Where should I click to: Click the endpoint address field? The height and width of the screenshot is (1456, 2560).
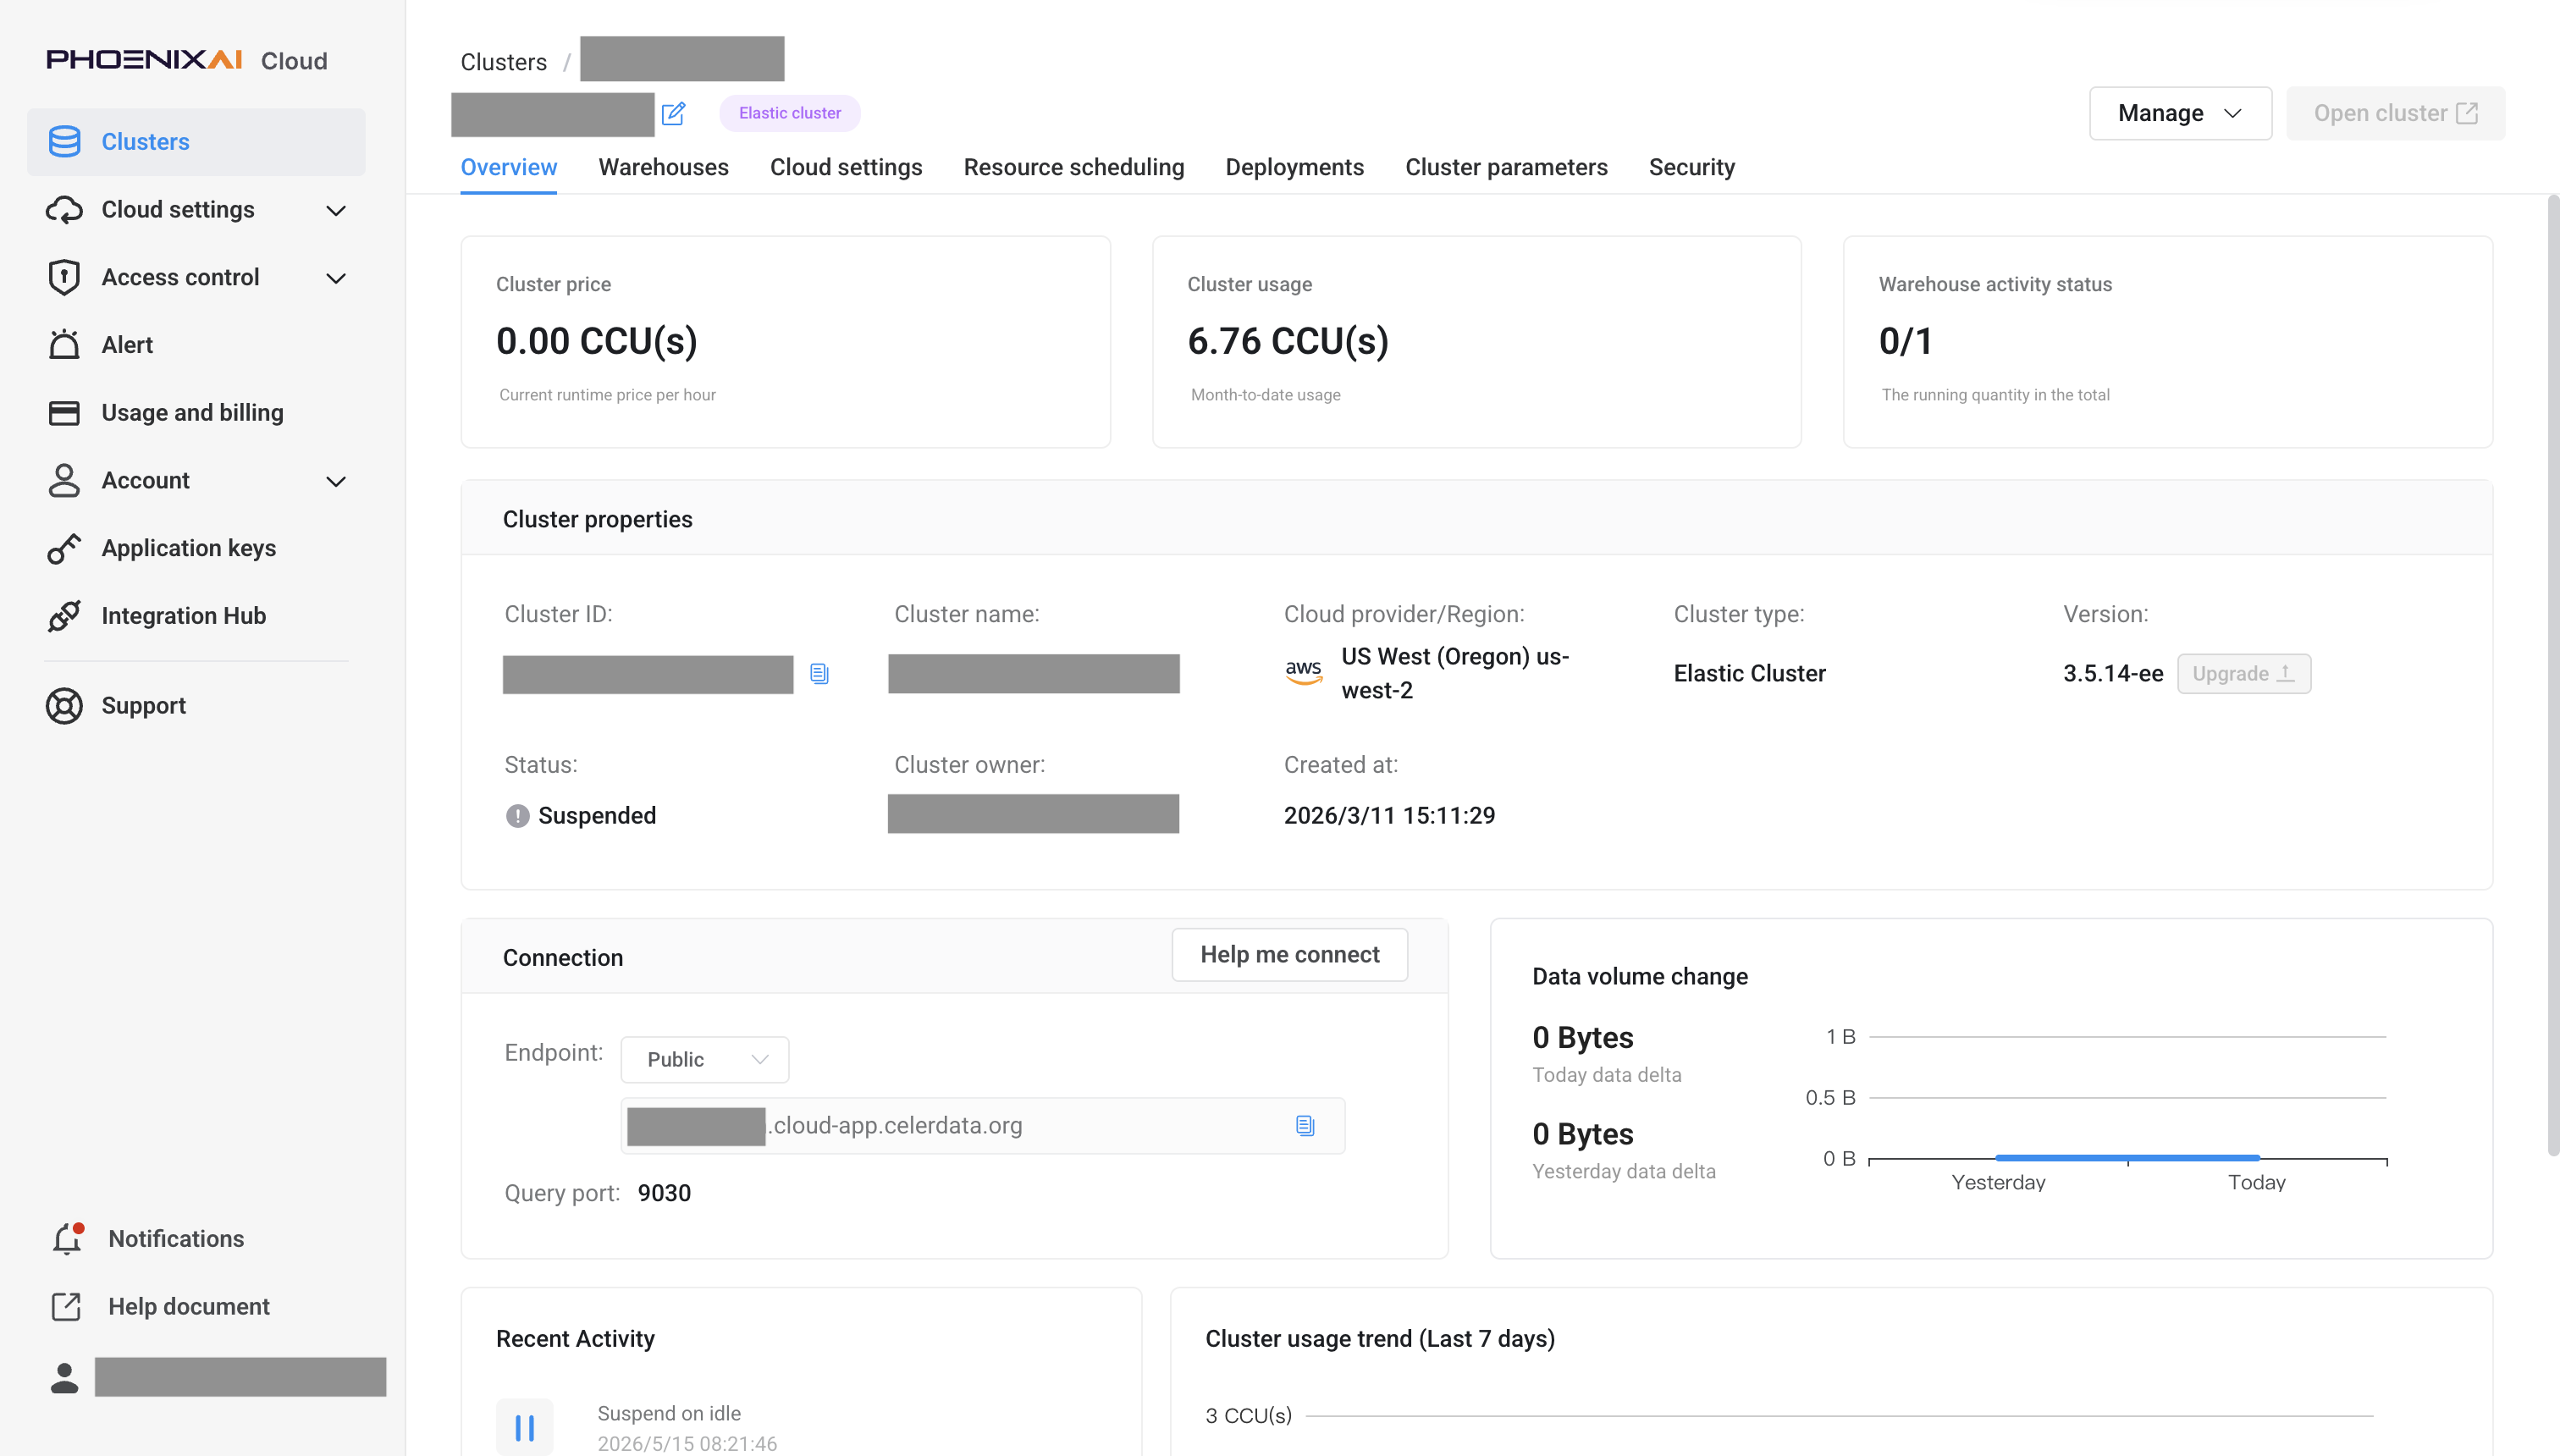pos(983,1125)
